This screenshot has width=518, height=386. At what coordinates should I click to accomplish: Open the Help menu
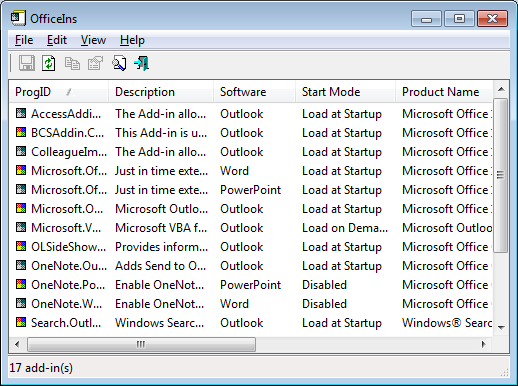(132, 40)
